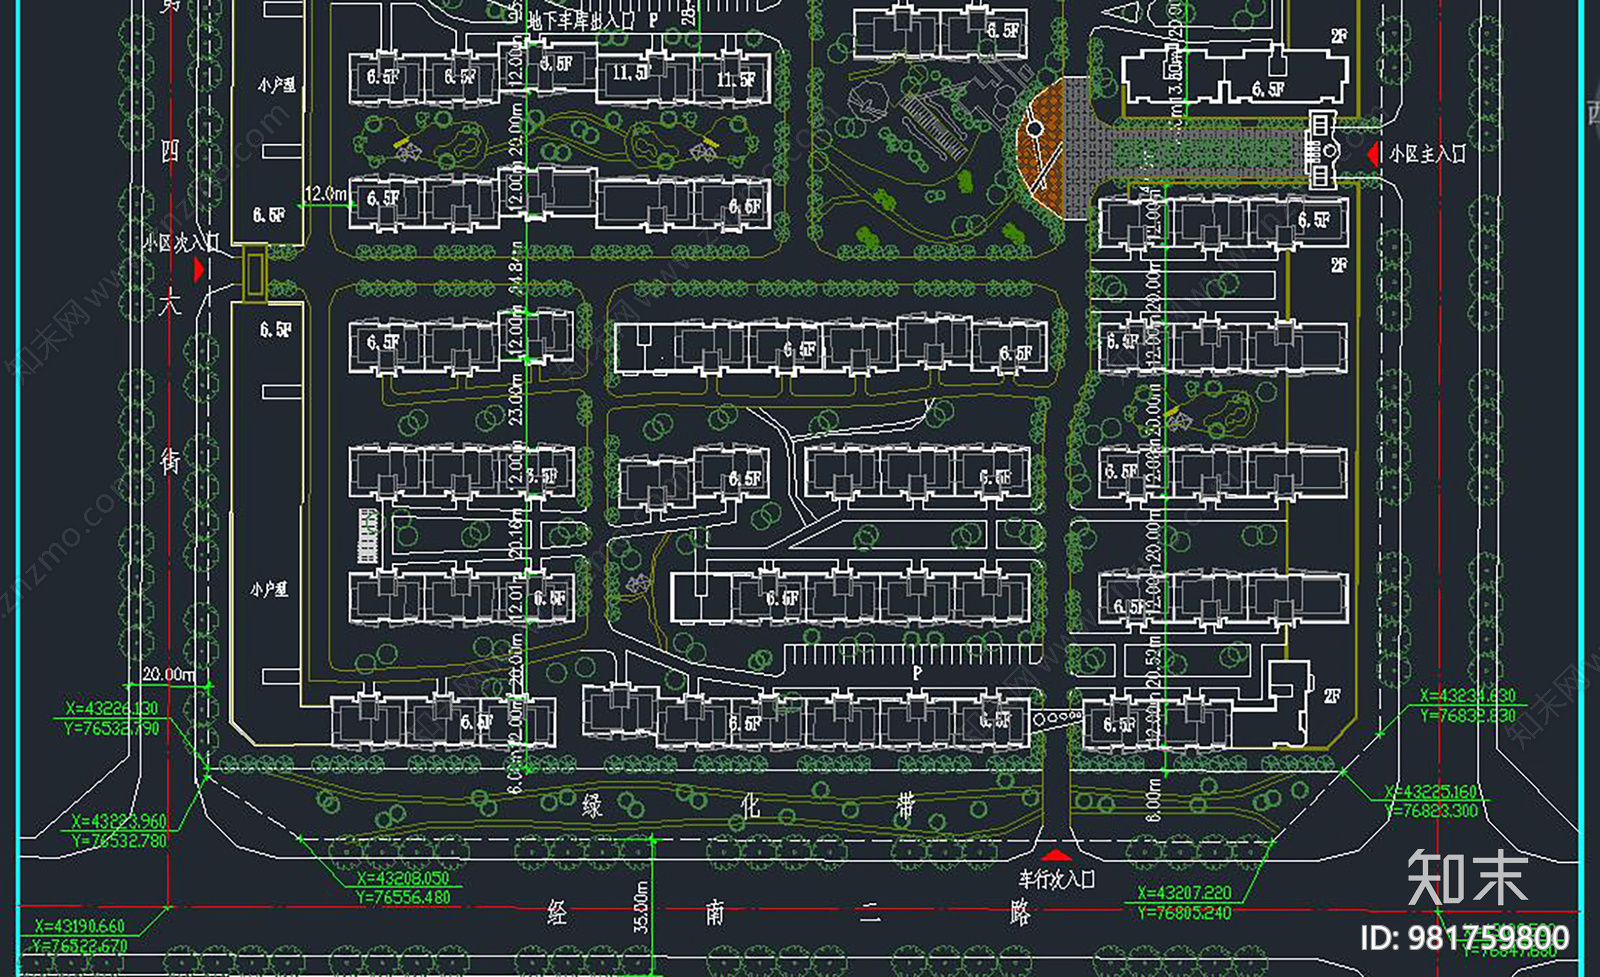Select coordinate text X=43234.630
Image resolution: width=1600 pixels, height=977 pixels.
coord(1468,696)
